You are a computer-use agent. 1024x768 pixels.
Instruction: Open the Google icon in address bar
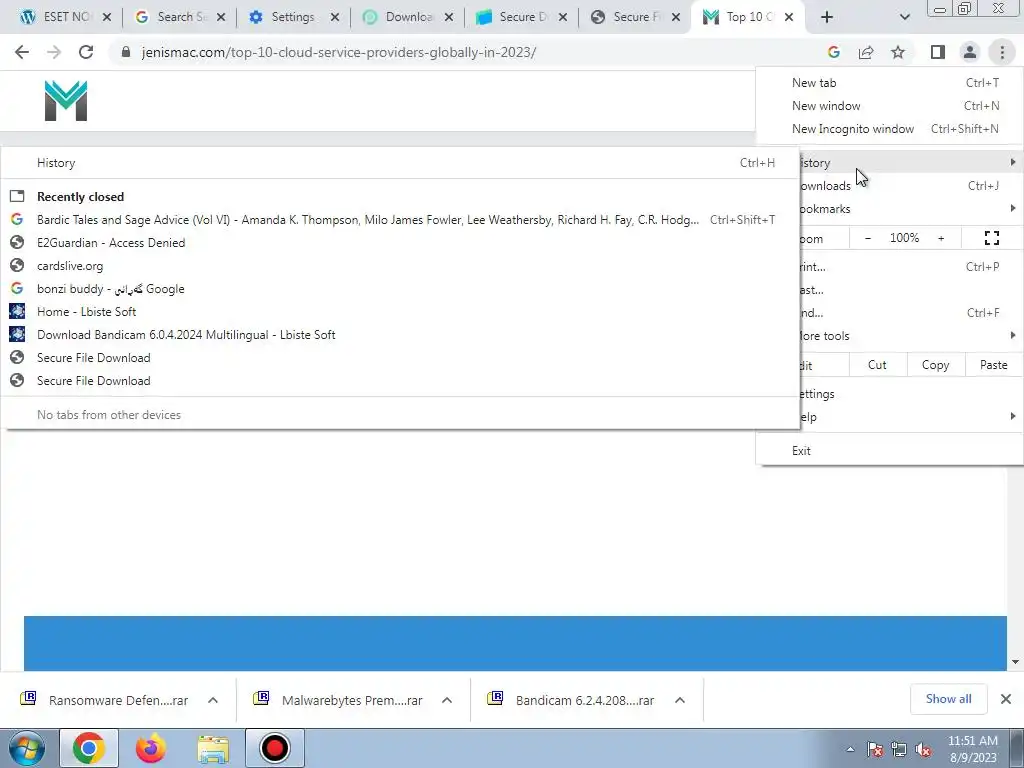pos(833,52)
